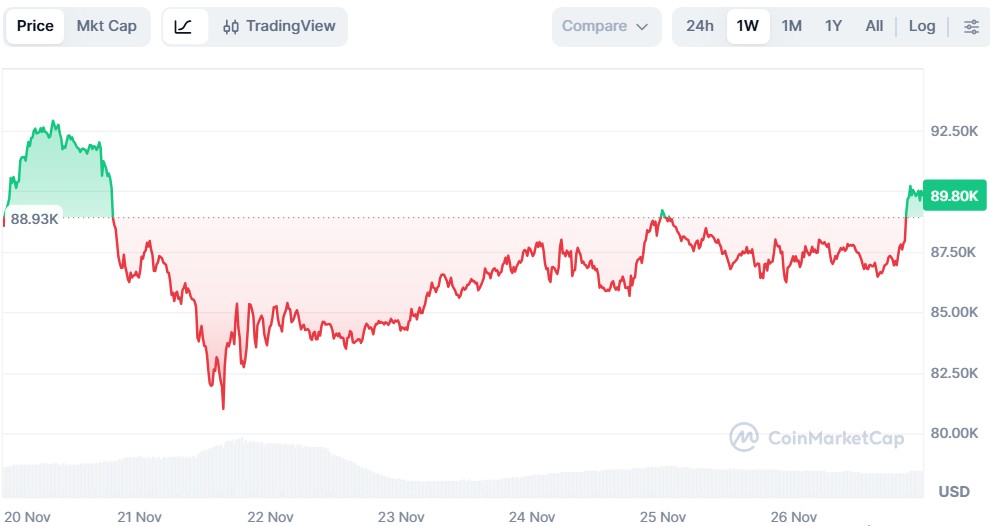This screenshot has width=990, height=526.
Task: Expand the Compare chevron arrow
Action: coord(642,27)
